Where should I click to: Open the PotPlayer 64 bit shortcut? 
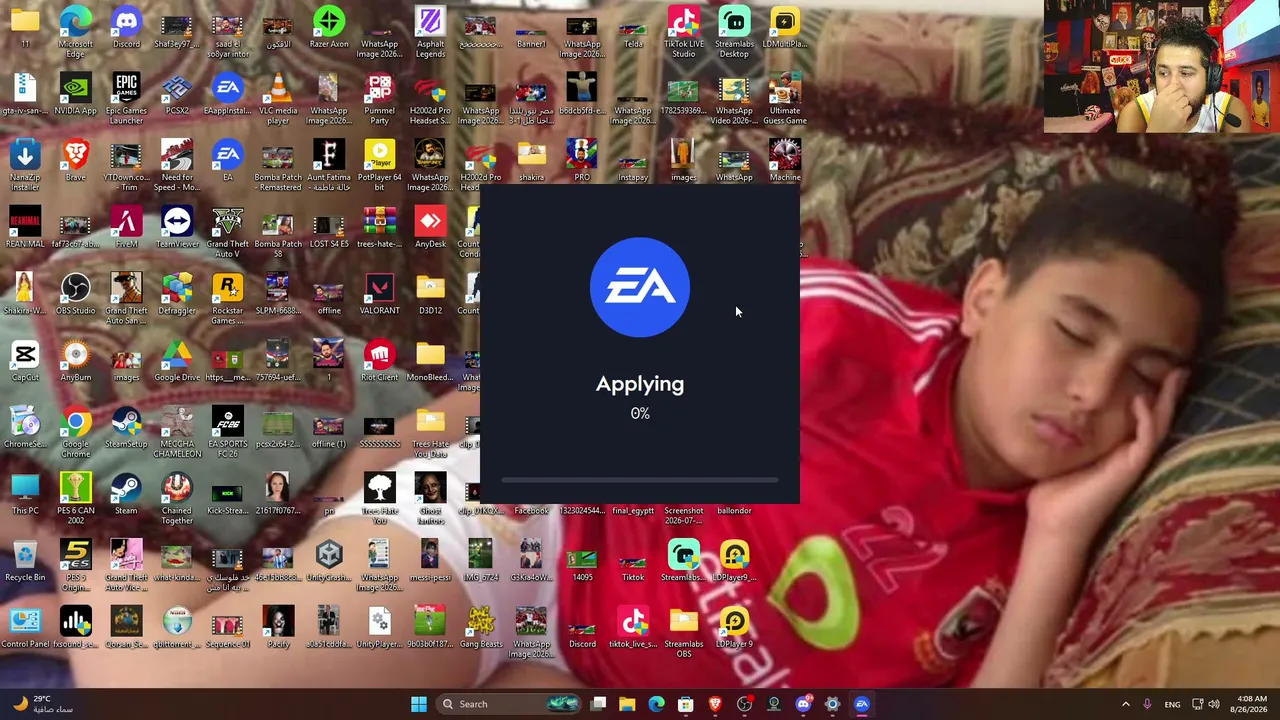click(379, 165)
